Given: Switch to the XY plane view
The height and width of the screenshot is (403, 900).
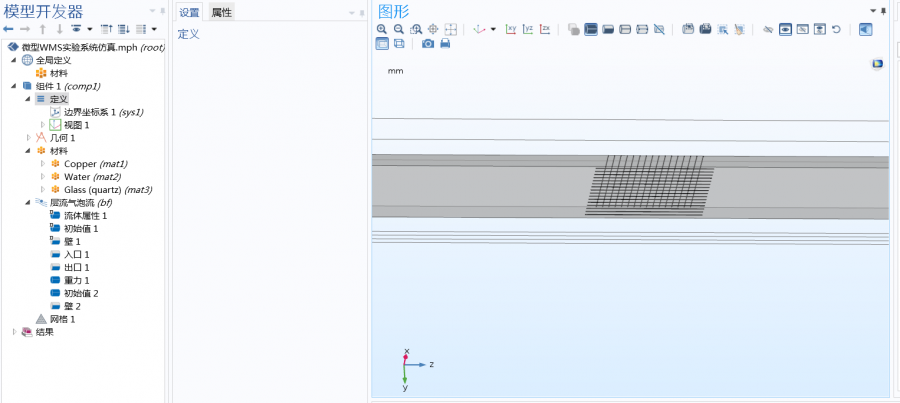Looking at the screenshot, I should 511,29.
